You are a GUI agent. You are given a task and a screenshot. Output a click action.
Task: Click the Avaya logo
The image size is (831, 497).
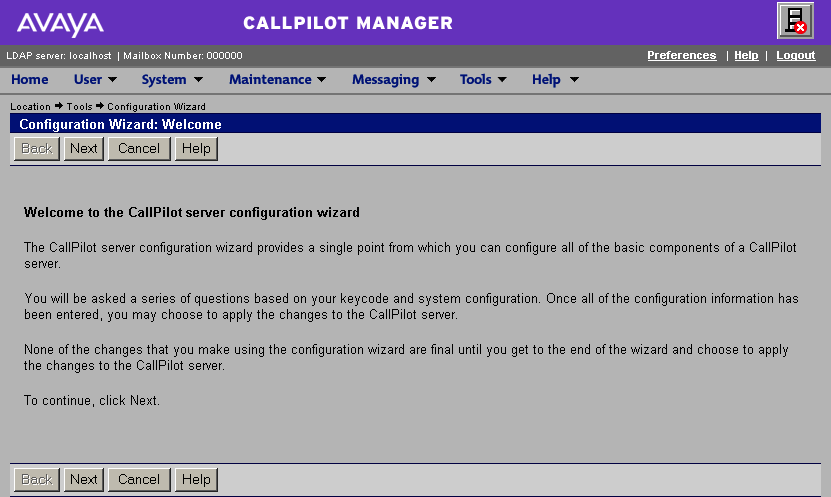[60, 24]
